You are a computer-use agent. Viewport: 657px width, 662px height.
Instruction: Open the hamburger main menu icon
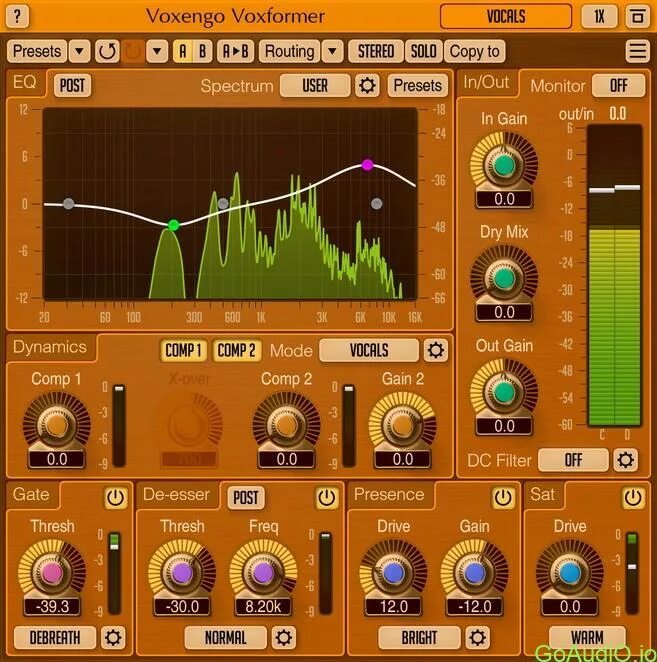pyautogui.click(x=638, y=51)
